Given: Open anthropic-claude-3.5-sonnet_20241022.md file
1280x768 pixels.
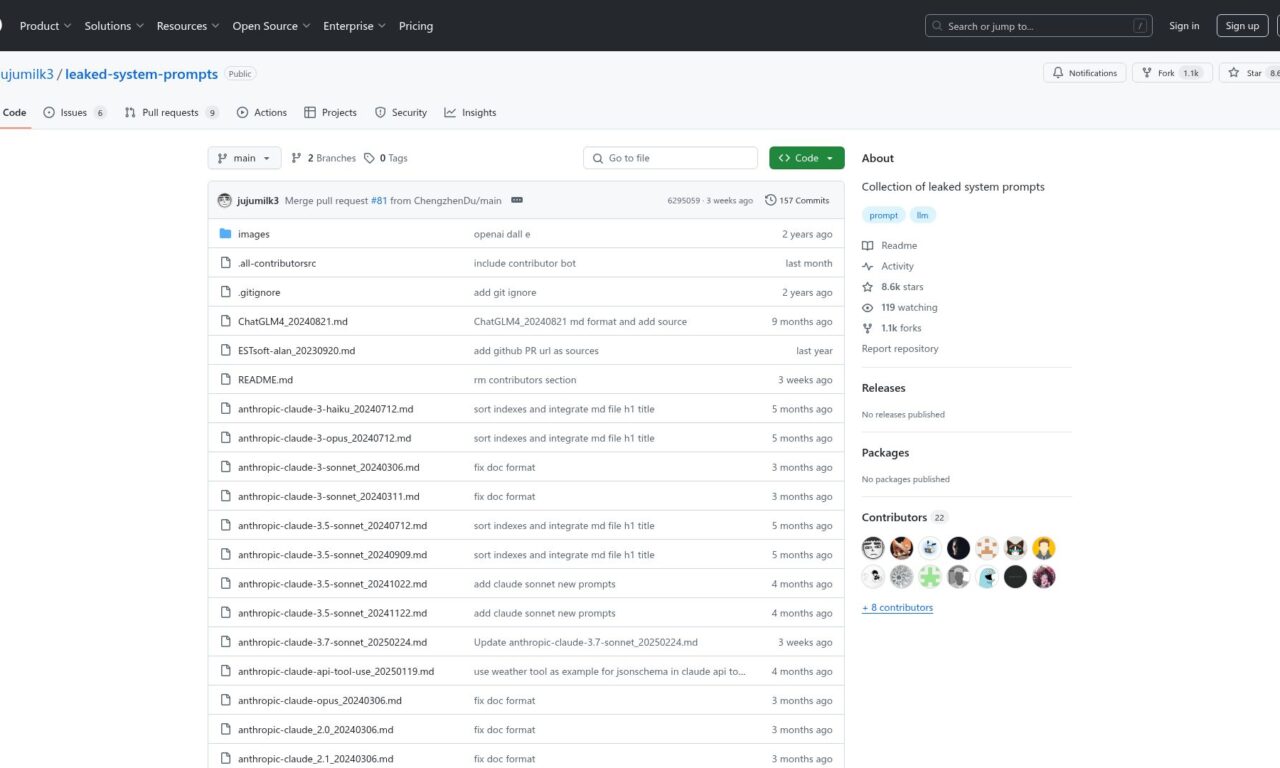Looking at the screenshot, I should coord(332,584).
